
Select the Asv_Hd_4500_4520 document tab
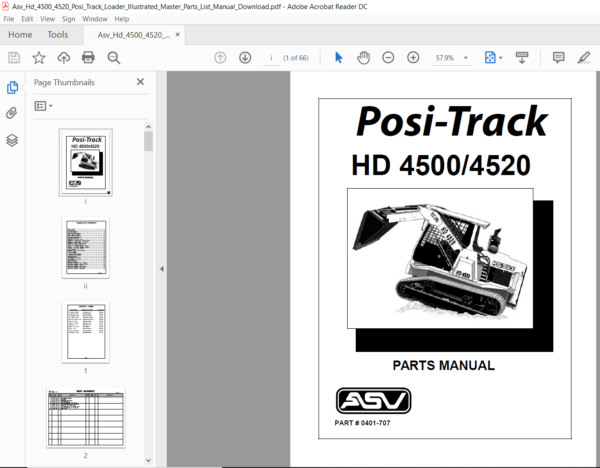[134, 35]
